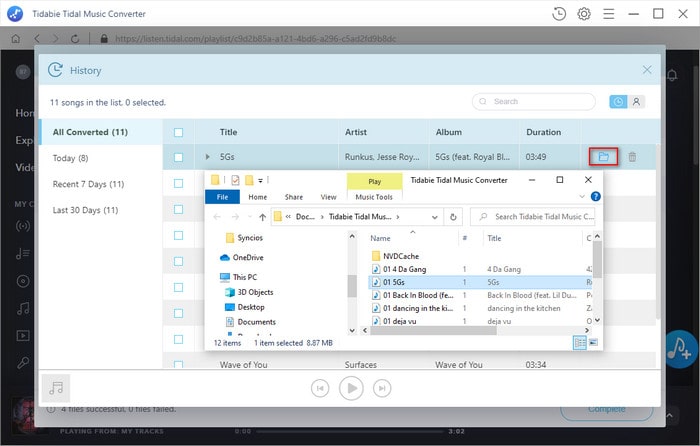Skip to next track

[x=382, y=388]
